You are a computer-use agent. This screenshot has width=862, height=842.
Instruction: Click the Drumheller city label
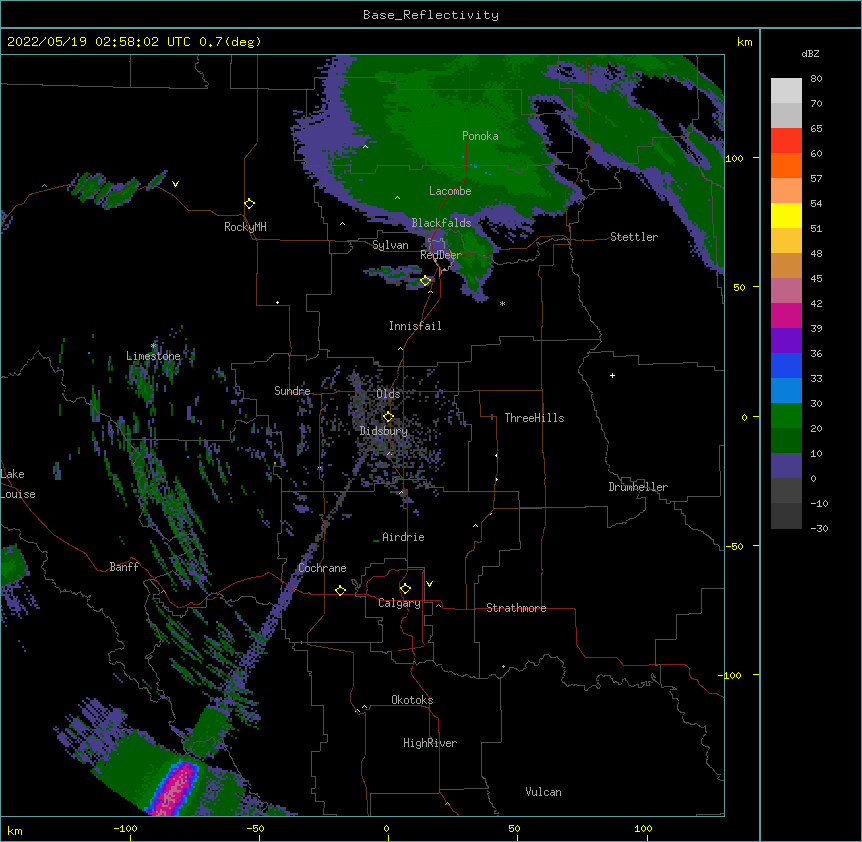pyautogui.click(x=638, y=487)
